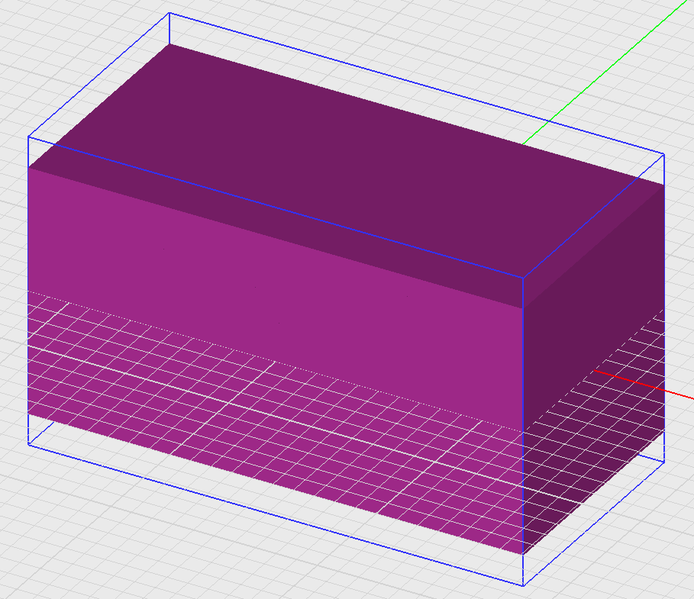The width and height of the screenshot is (694, 599).
Task: Click the box's bottom front vertex
Action: (523, 554)
